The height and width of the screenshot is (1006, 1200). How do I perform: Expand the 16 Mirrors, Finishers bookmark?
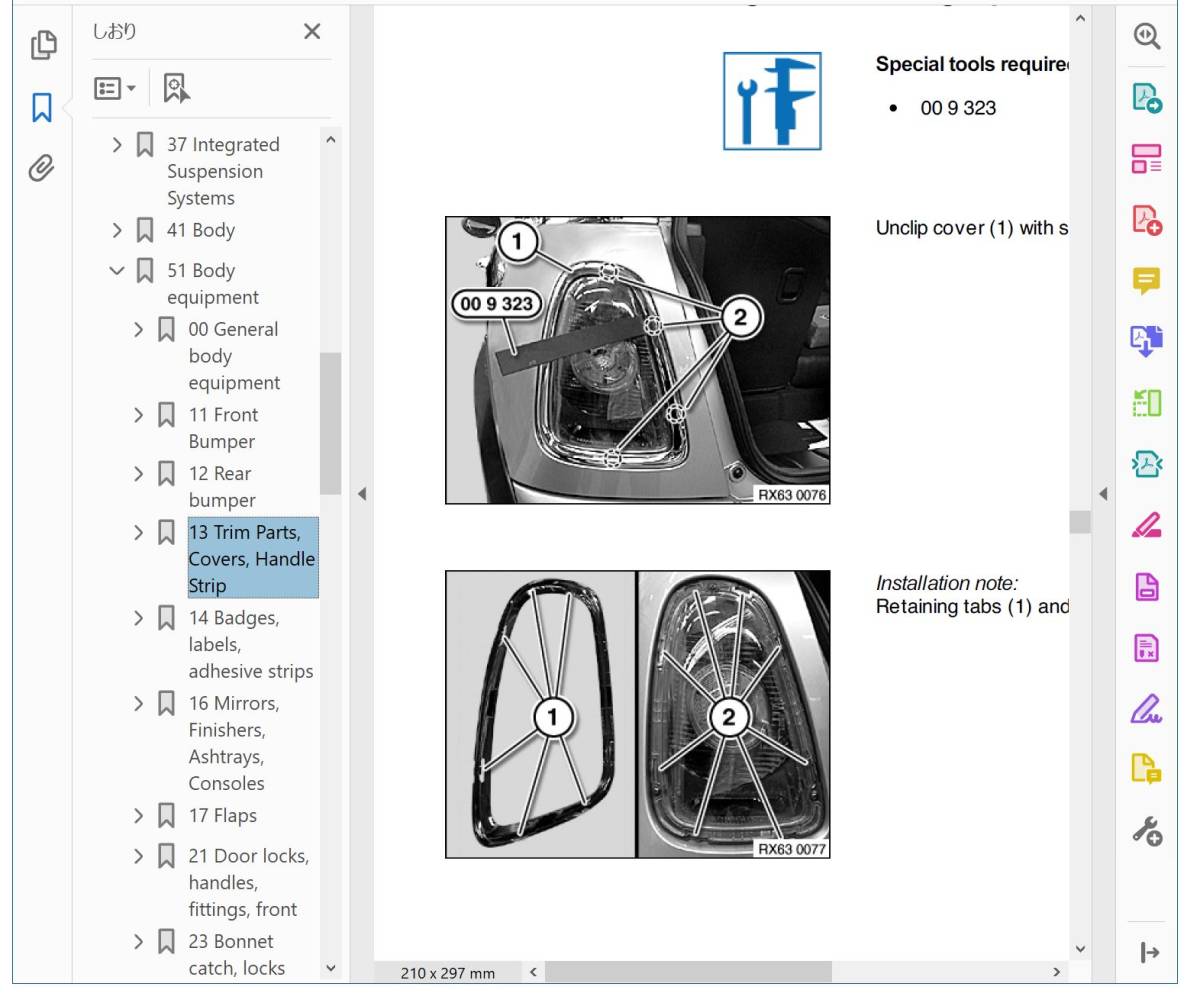tap(139, 703)
